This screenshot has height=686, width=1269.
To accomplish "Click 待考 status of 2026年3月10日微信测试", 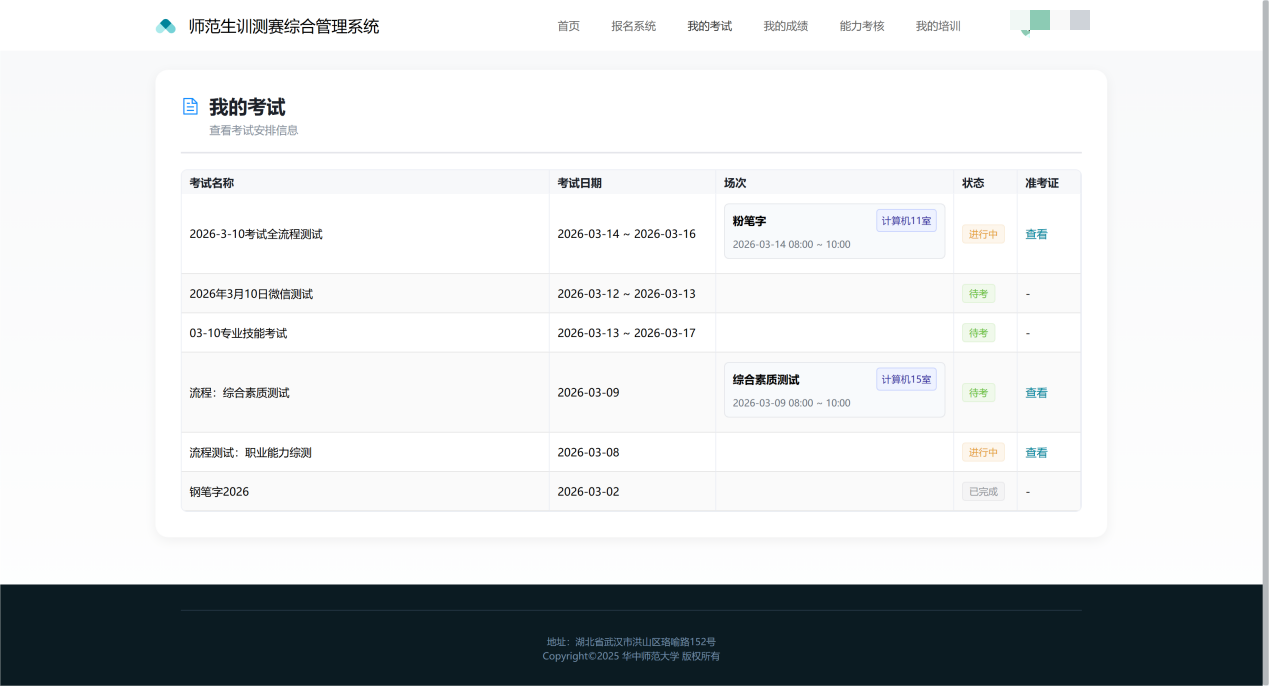I will (978, 293).
